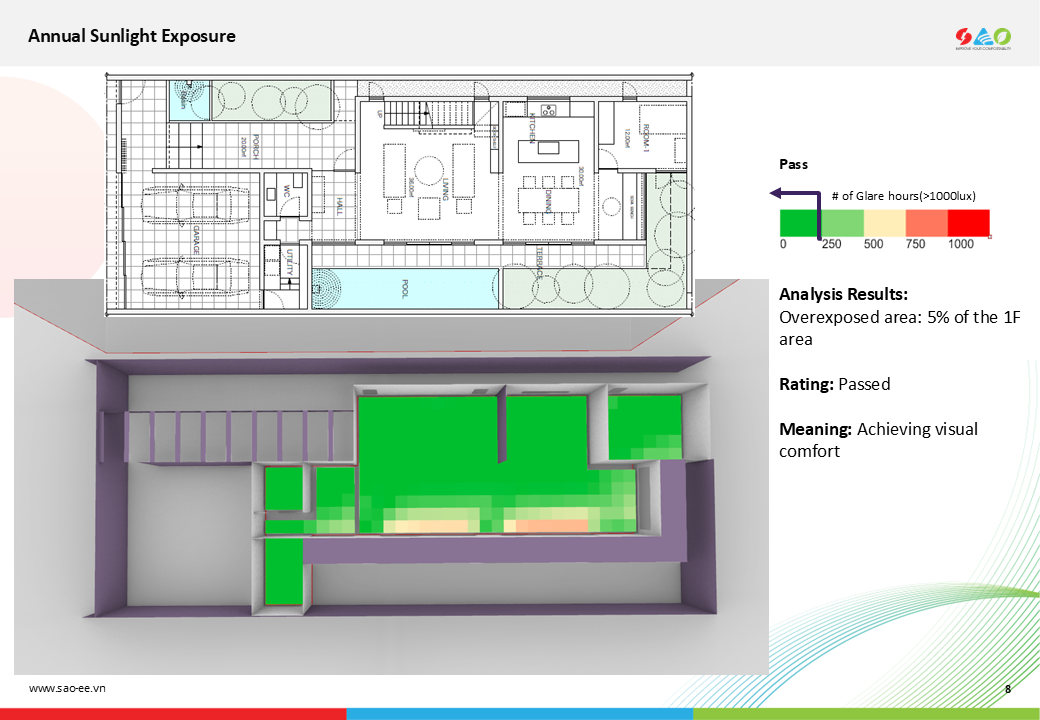Screen dimensions: 1040x720
Task: Click the upper car outline in the garage
Action: [x=196, y=204]
